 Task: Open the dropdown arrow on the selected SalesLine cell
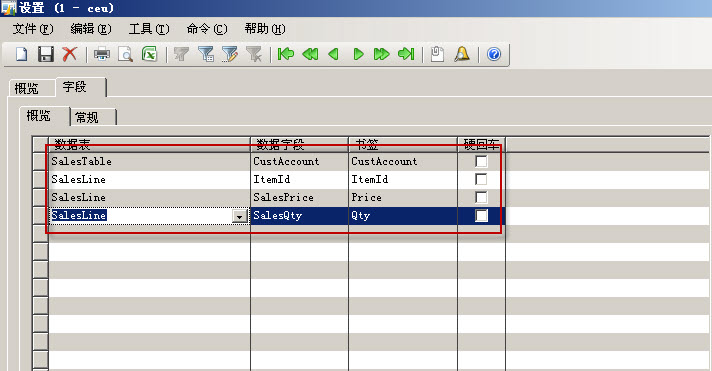click(x=239, y=216)
